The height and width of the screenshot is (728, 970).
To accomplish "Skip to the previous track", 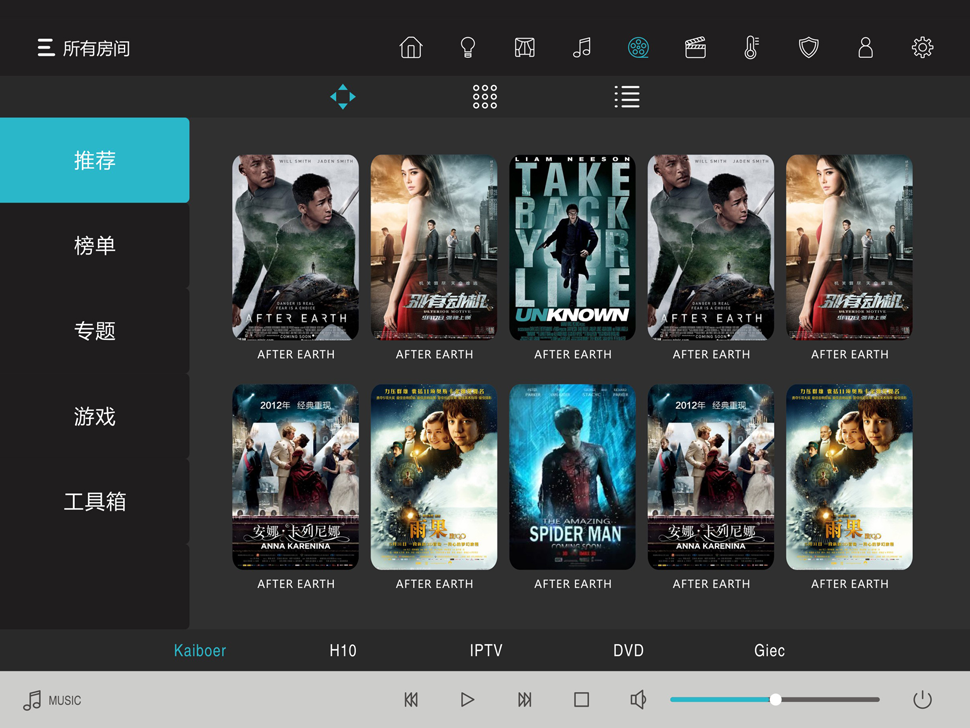I will pyautogui.click(x=411, y=700).
